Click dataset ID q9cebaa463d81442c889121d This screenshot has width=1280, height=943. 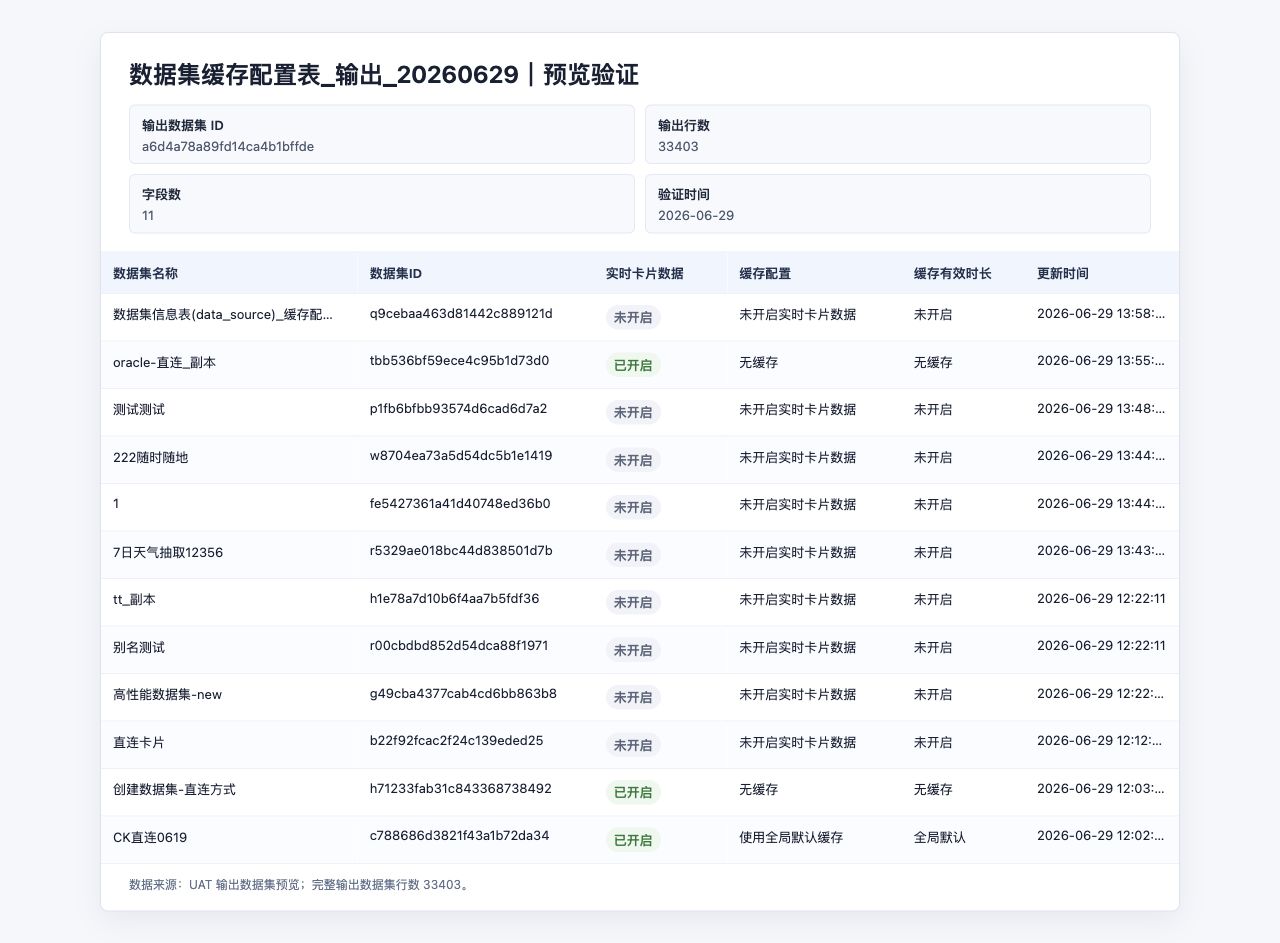[x=461, y=314]
